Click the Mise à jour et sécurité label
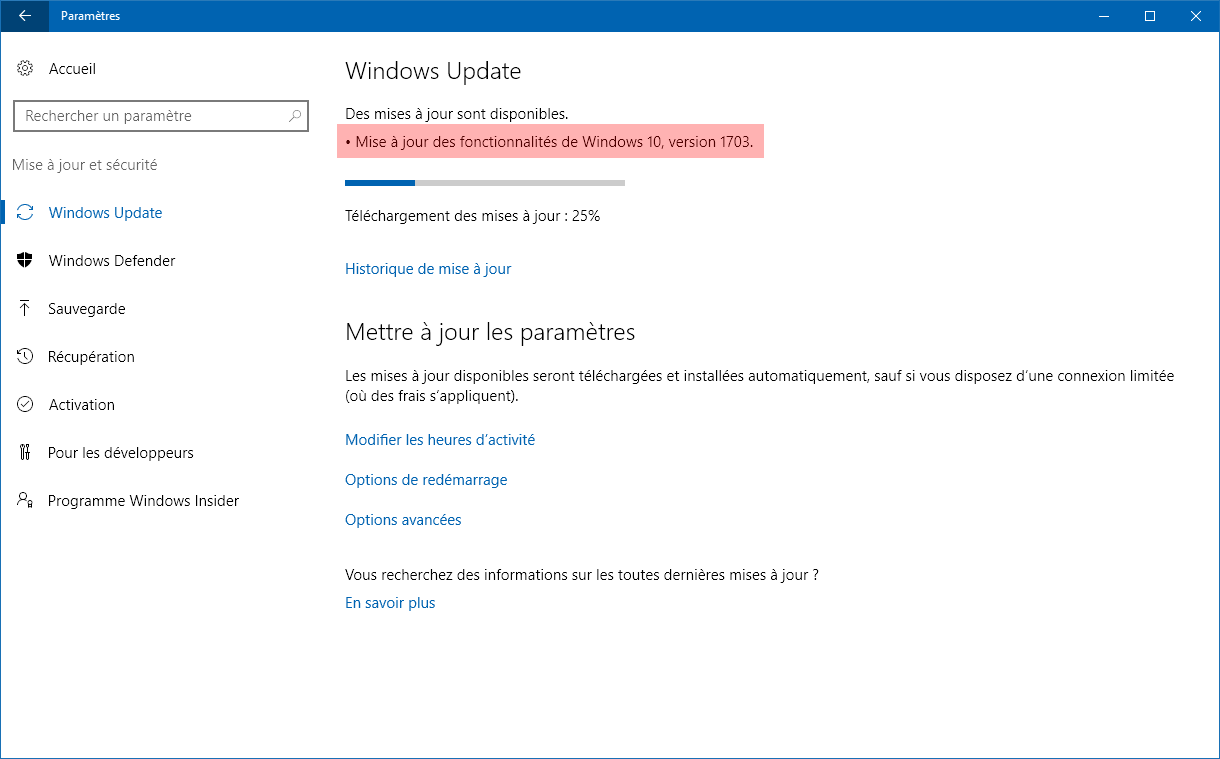This screenshot has width=1220, height=759. tap(85, 165)
